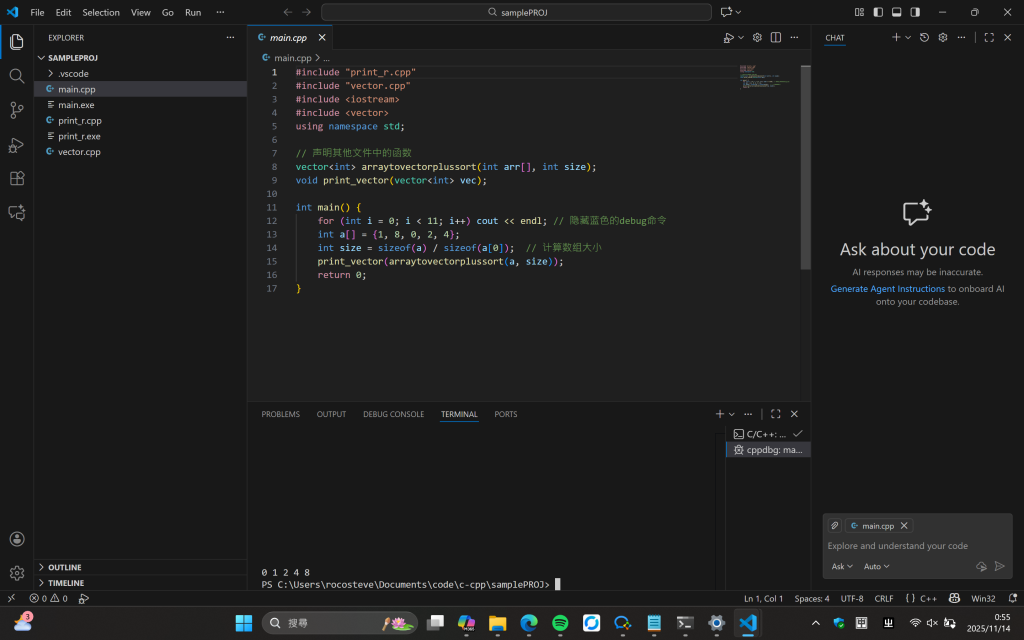1024x640 pixels.
Task: Open Search view in sidebar
Action: [x=16, y=75]
